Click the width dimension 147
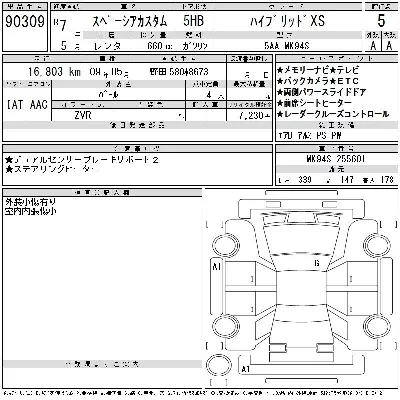 point(347,180)
